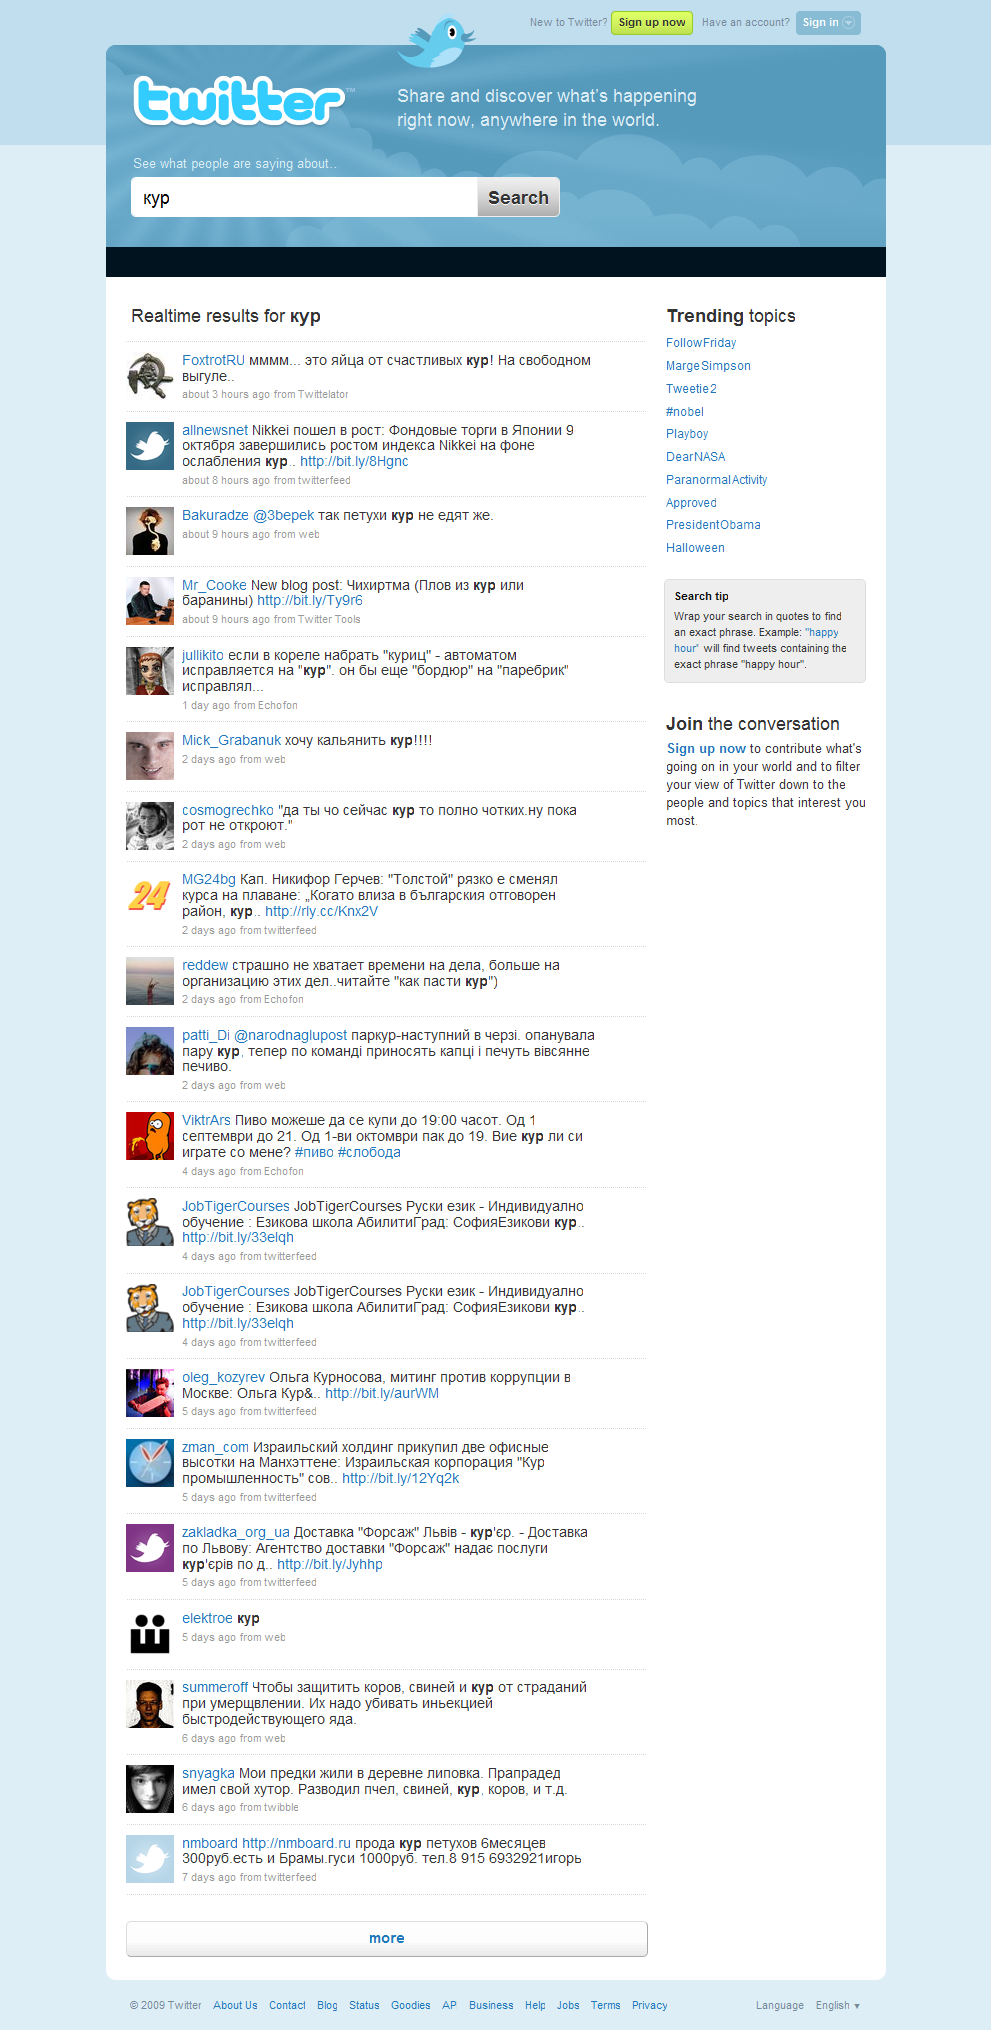Open Playboy trending topic
This screenshot has height=2030, width=991.
click(687, 434)
